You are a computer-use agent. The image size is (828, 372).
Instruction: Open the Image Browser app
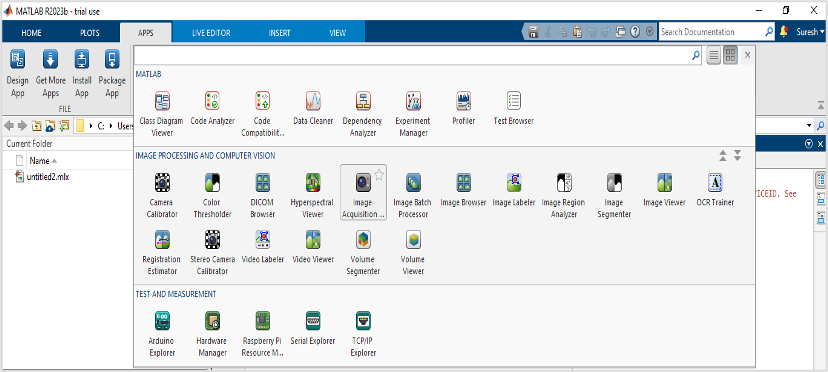[x=463, y=190]
